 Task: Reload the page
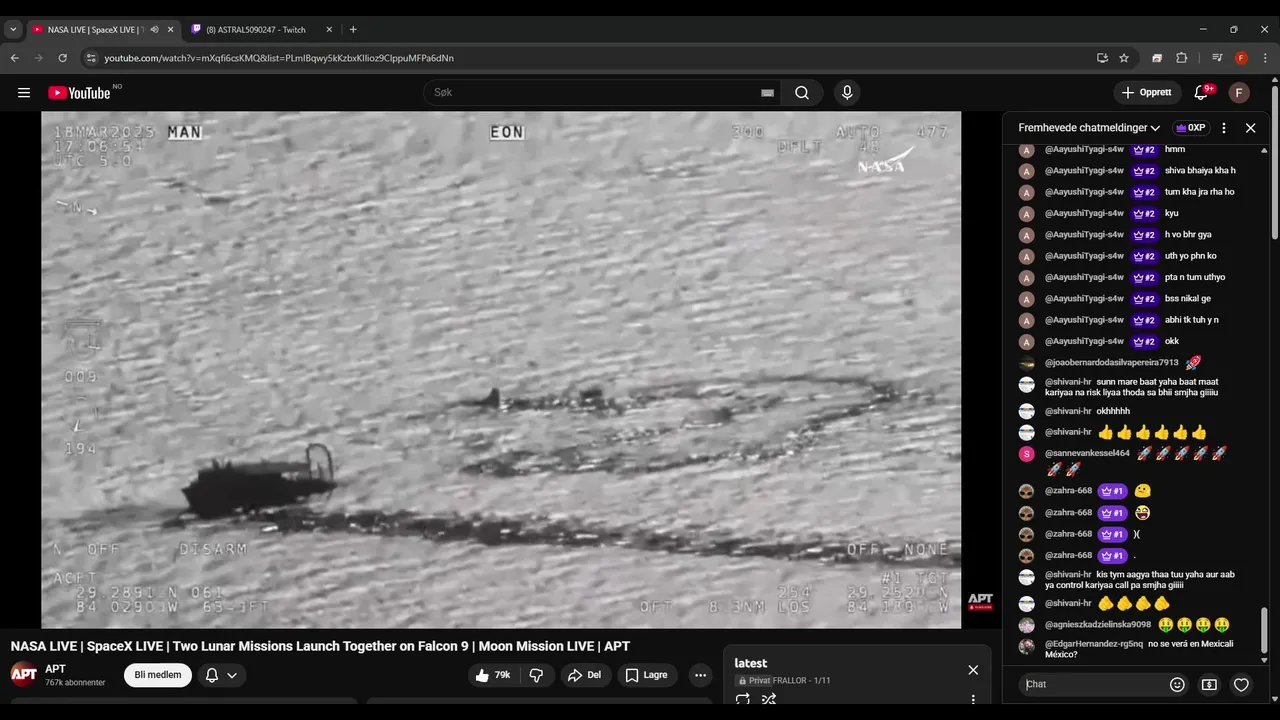pyautogui.click(x=62, y=58)
